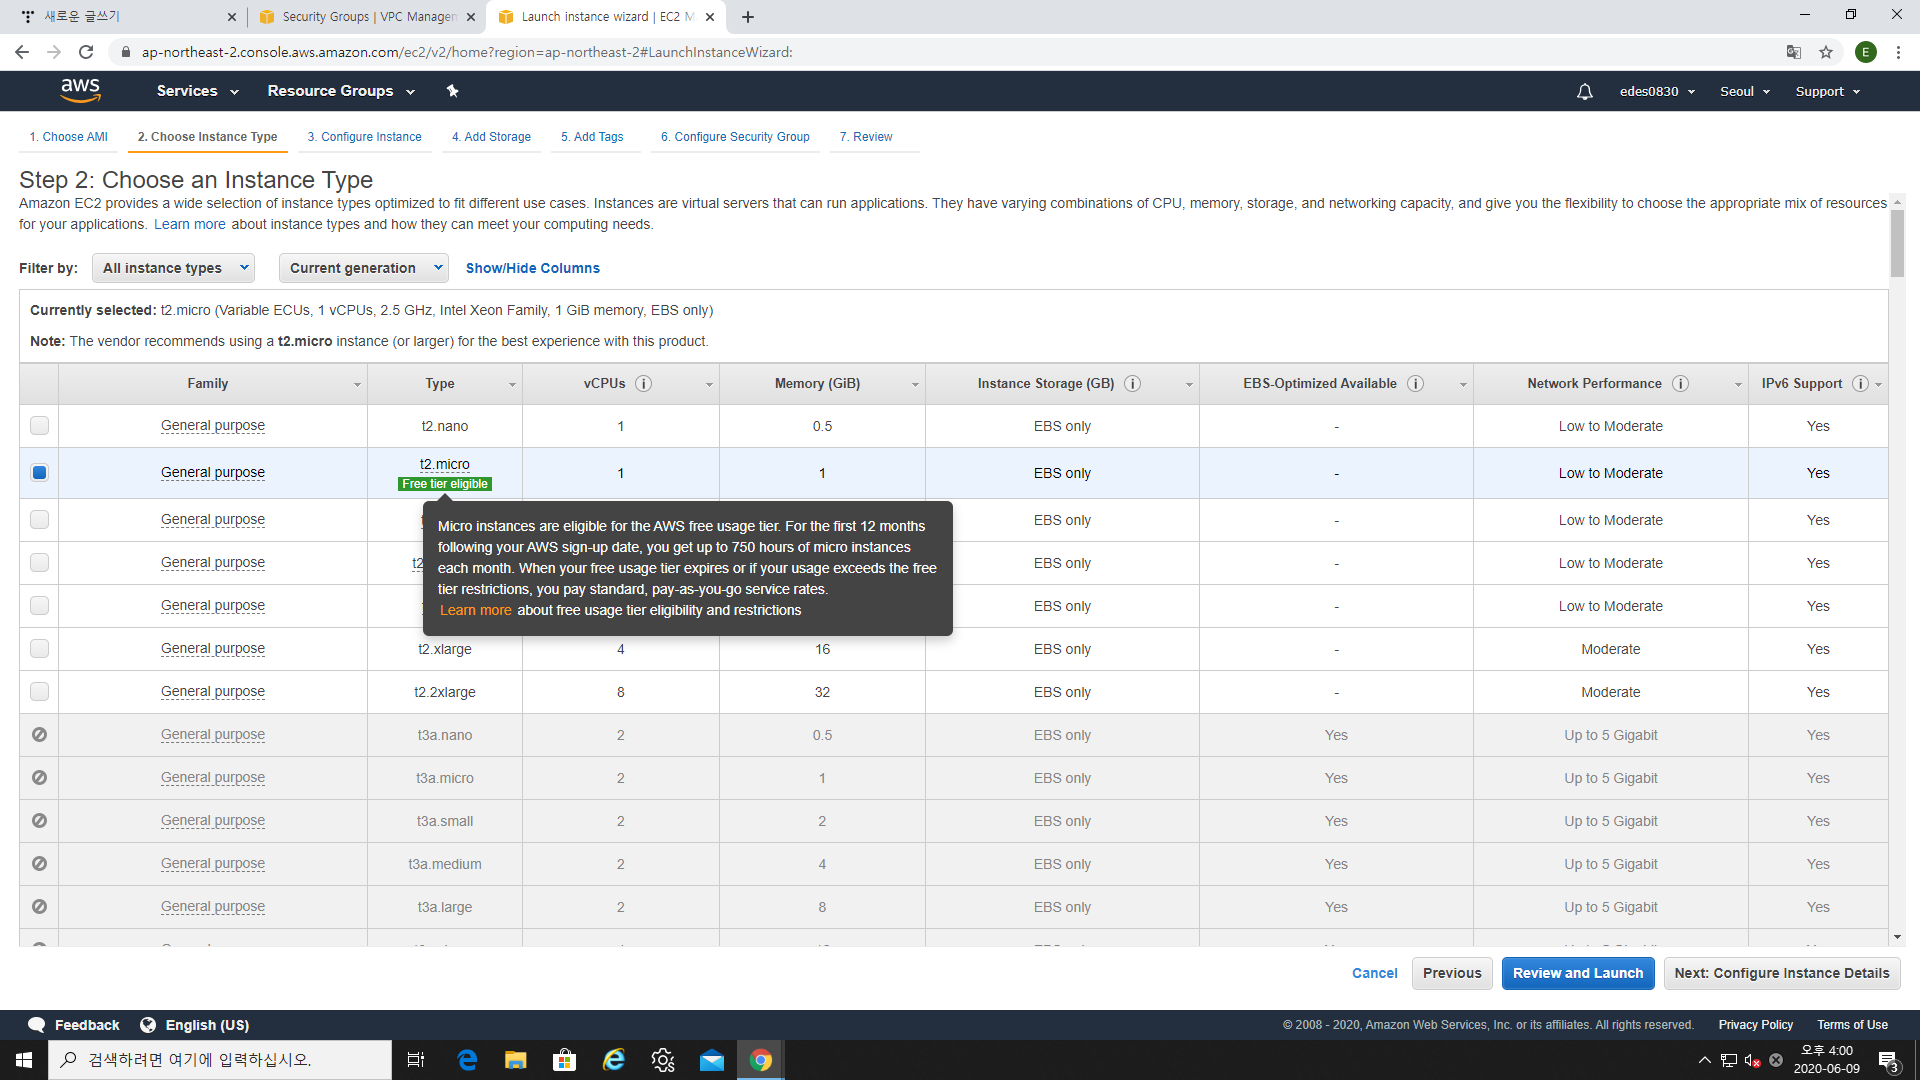
Task: Open the All instance types filter dropdown
Action: [173, 268]
